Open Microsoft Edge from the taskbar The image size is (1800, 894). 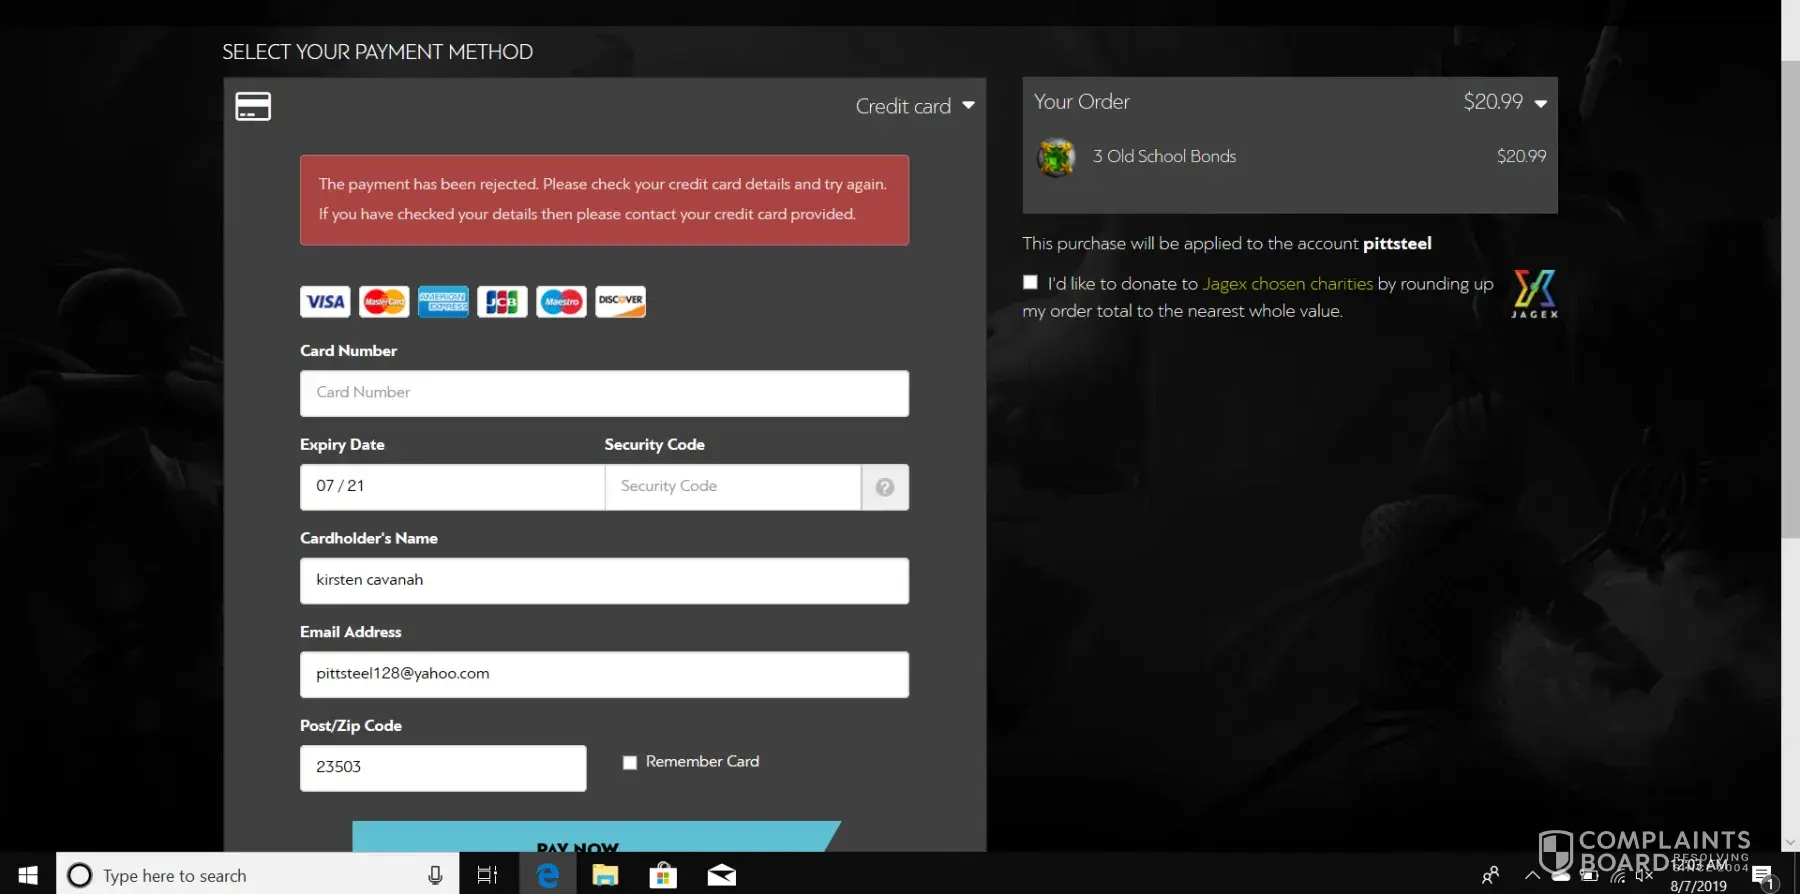pos(548,876)
